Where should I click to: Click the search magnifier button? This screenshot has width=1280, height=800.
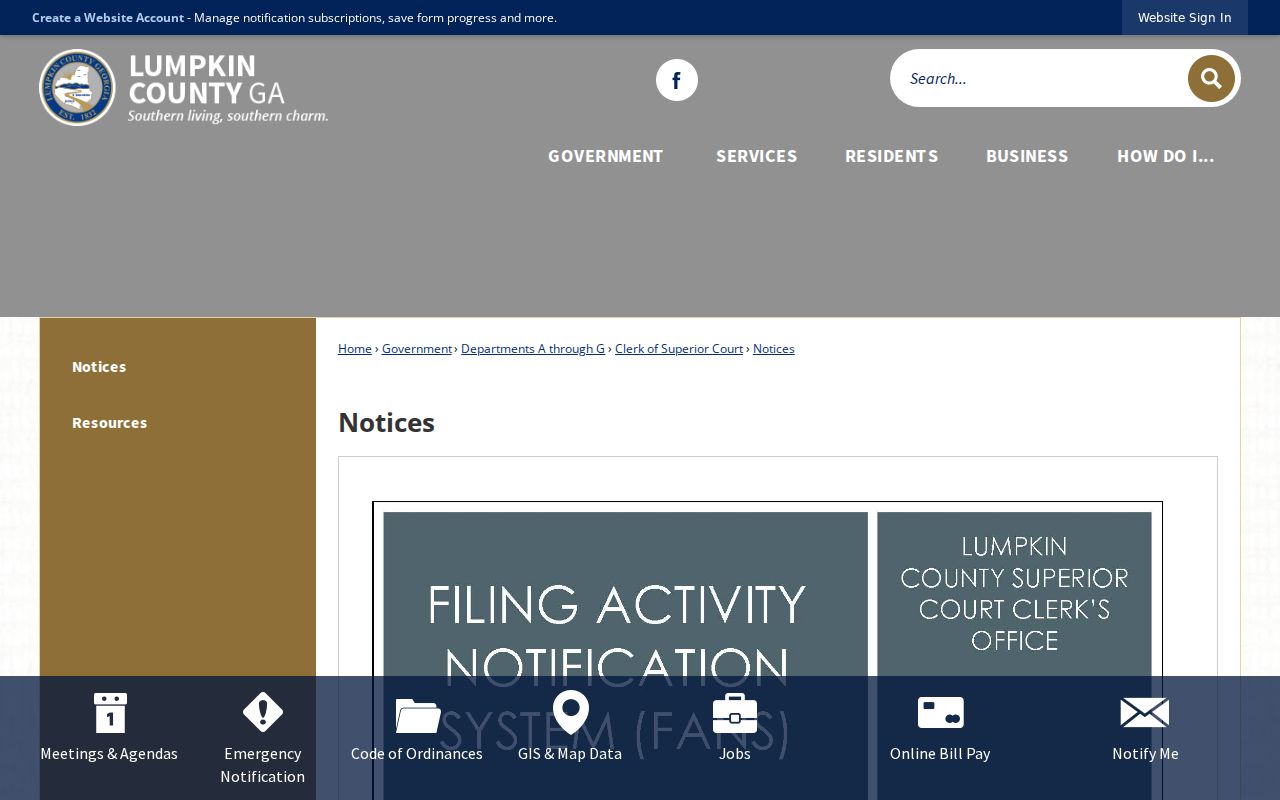1211,78
